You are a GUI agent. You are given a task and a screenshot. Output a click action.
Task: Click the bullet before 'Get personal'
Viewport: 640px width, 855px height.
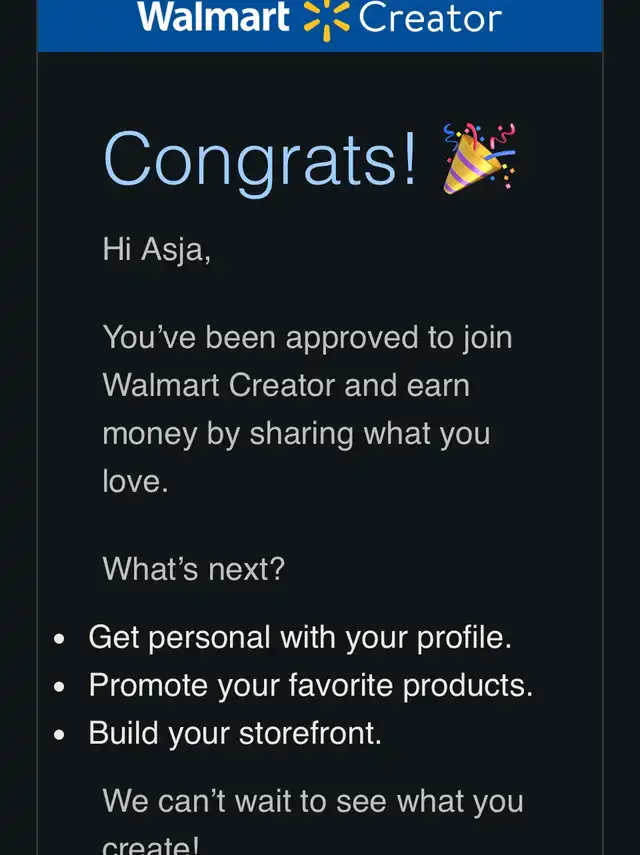(59, 639)
